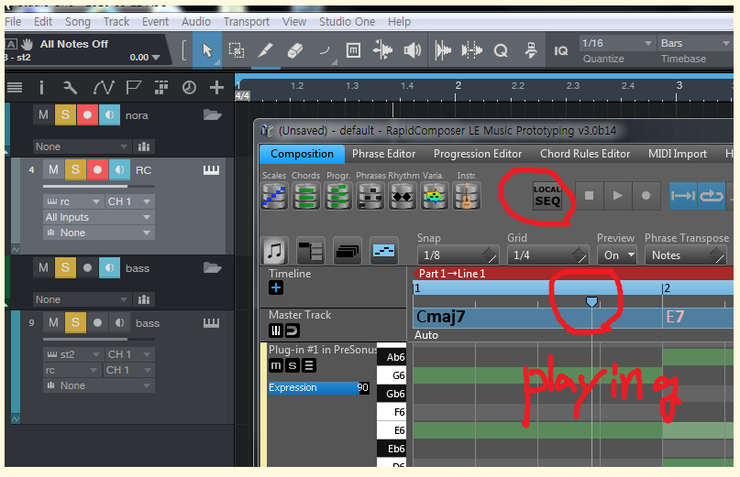The width and height of the screenshot is (740, 477).
Task: Mute the RC track
Action: tap(53, 170)
